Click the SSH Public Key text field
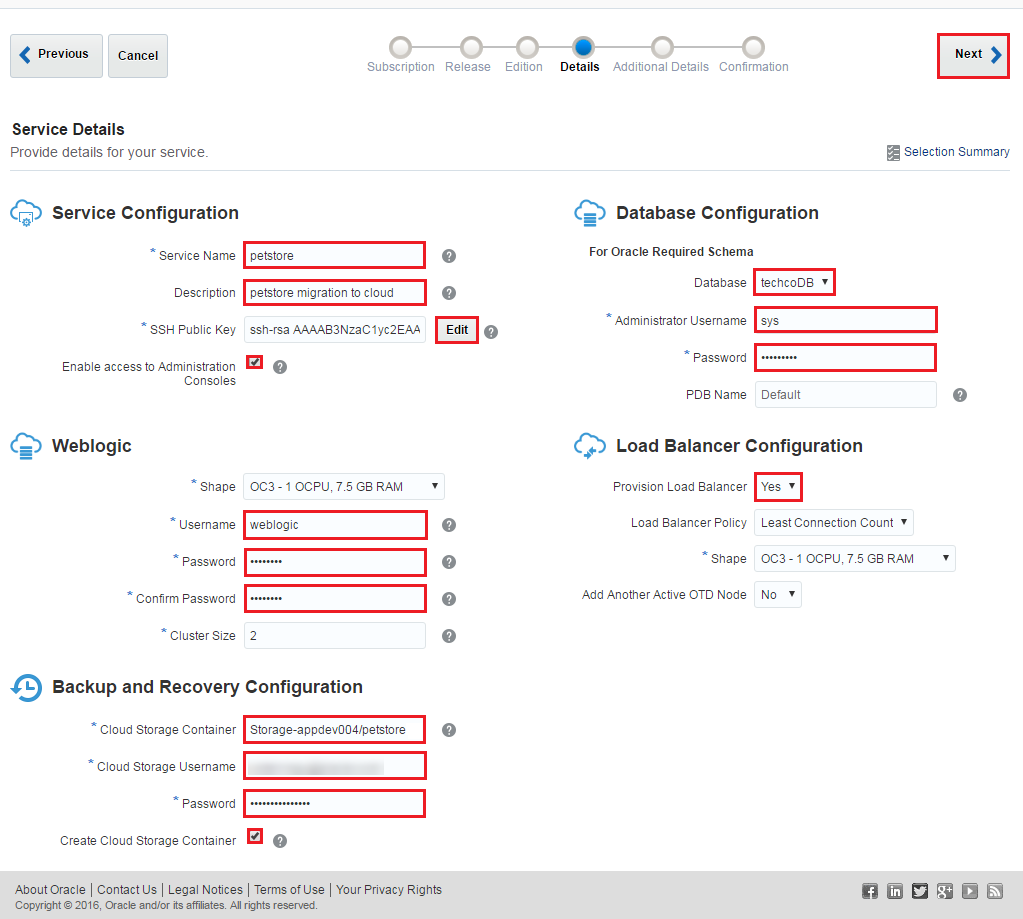The image size is (1023, 919). (335, 330)
